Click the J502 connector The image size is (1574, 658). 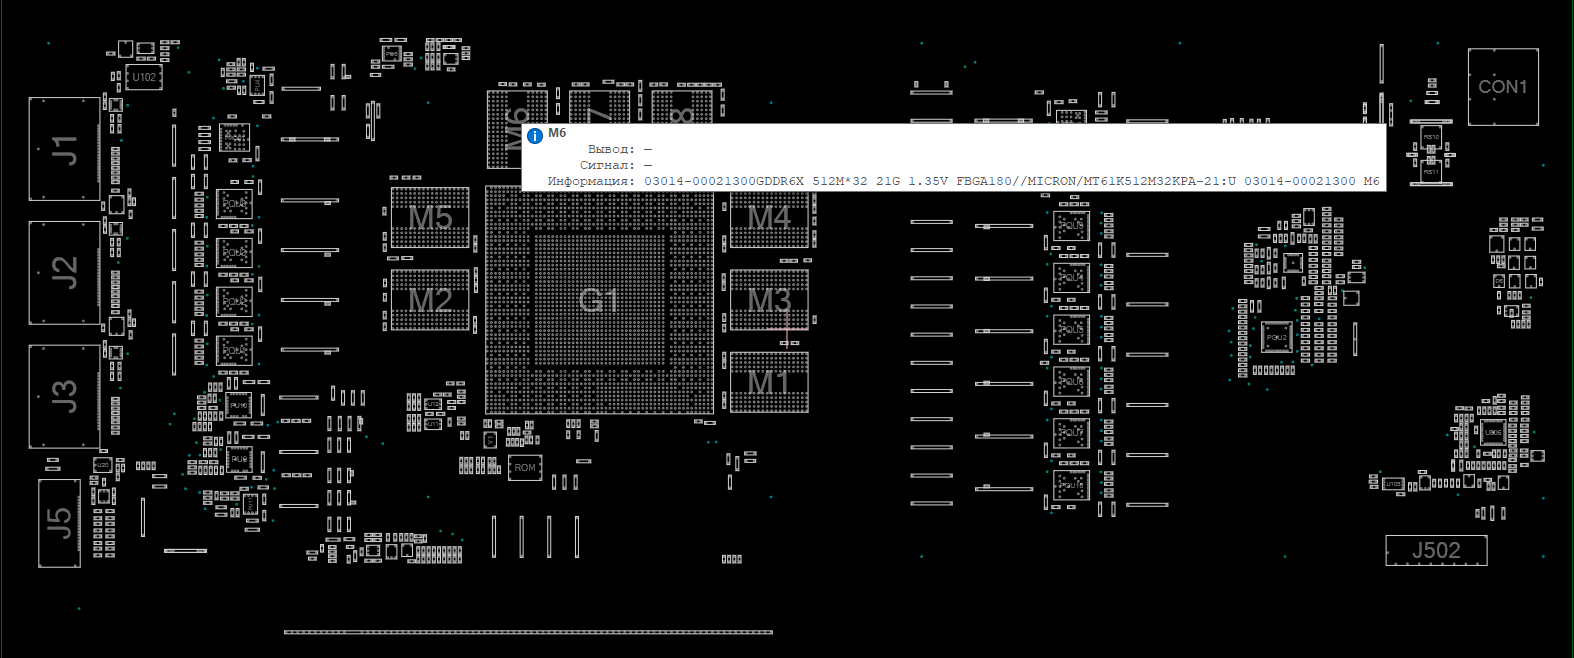tap(1436, 551)
